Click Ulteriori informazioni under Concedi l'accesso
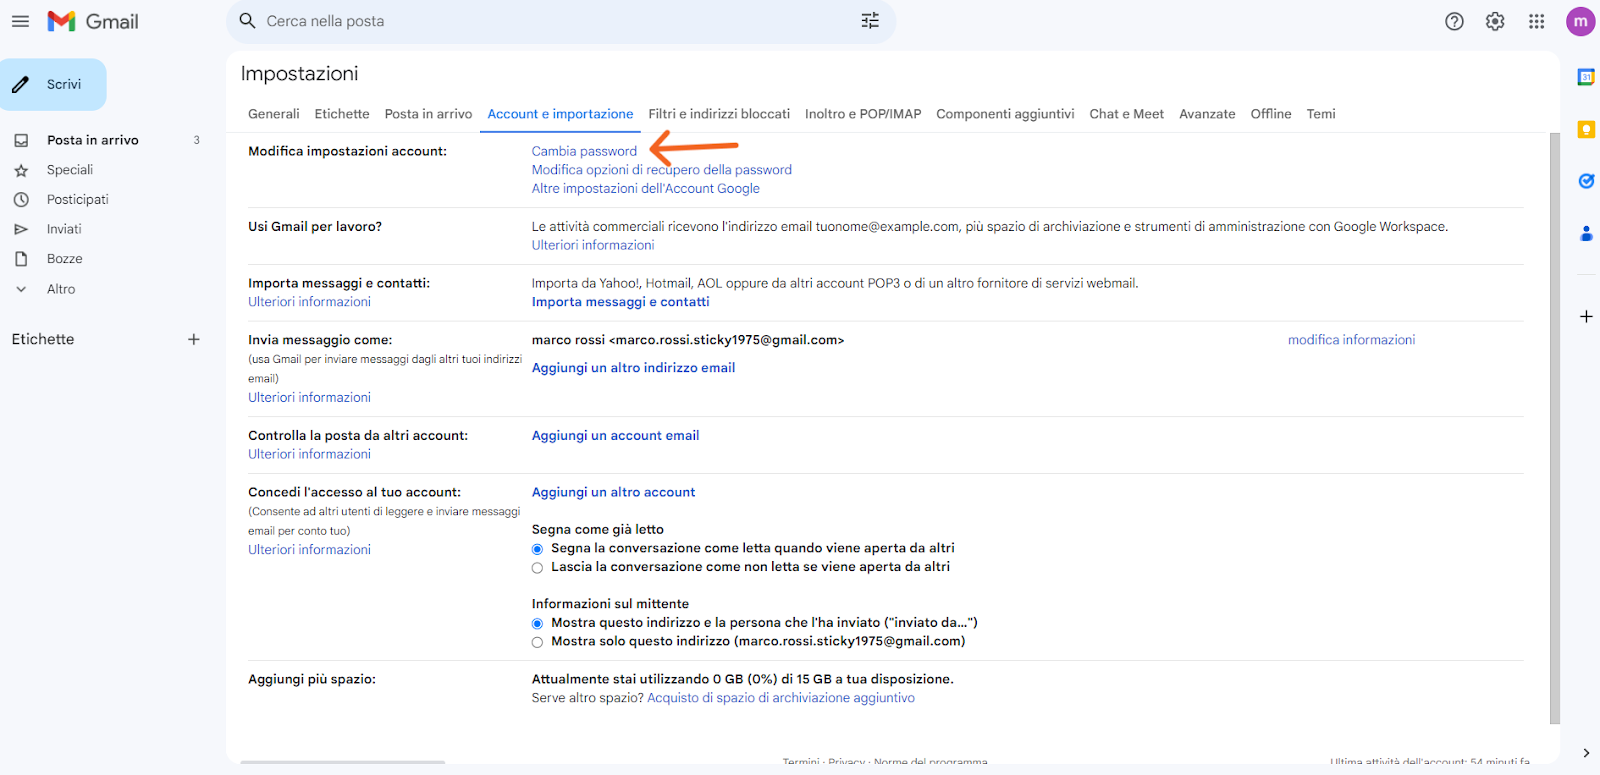 click(x=309, y=550)
